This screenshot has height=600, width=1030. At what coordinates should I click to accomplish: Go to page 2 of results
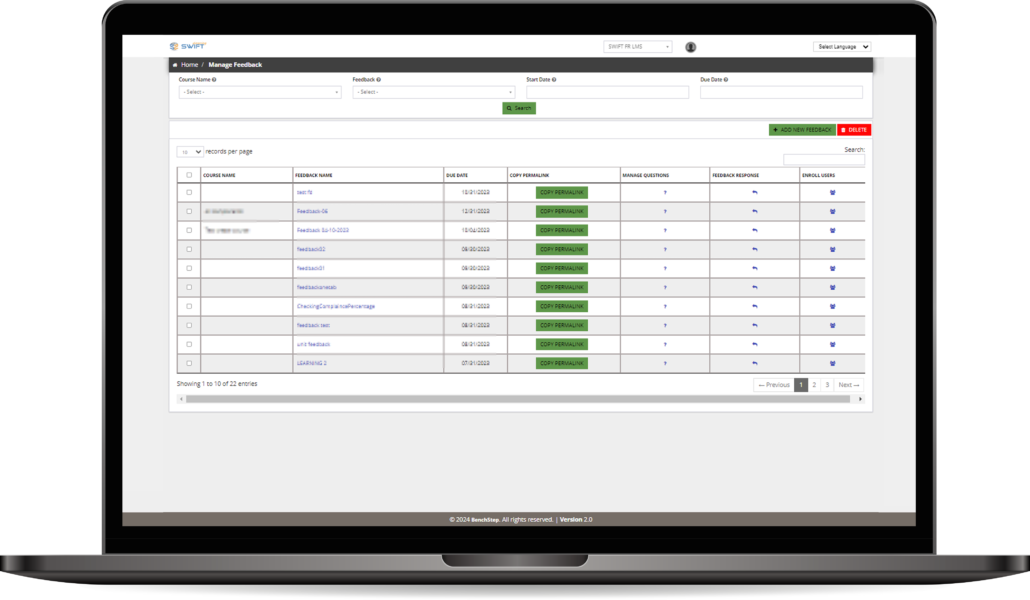814,385
